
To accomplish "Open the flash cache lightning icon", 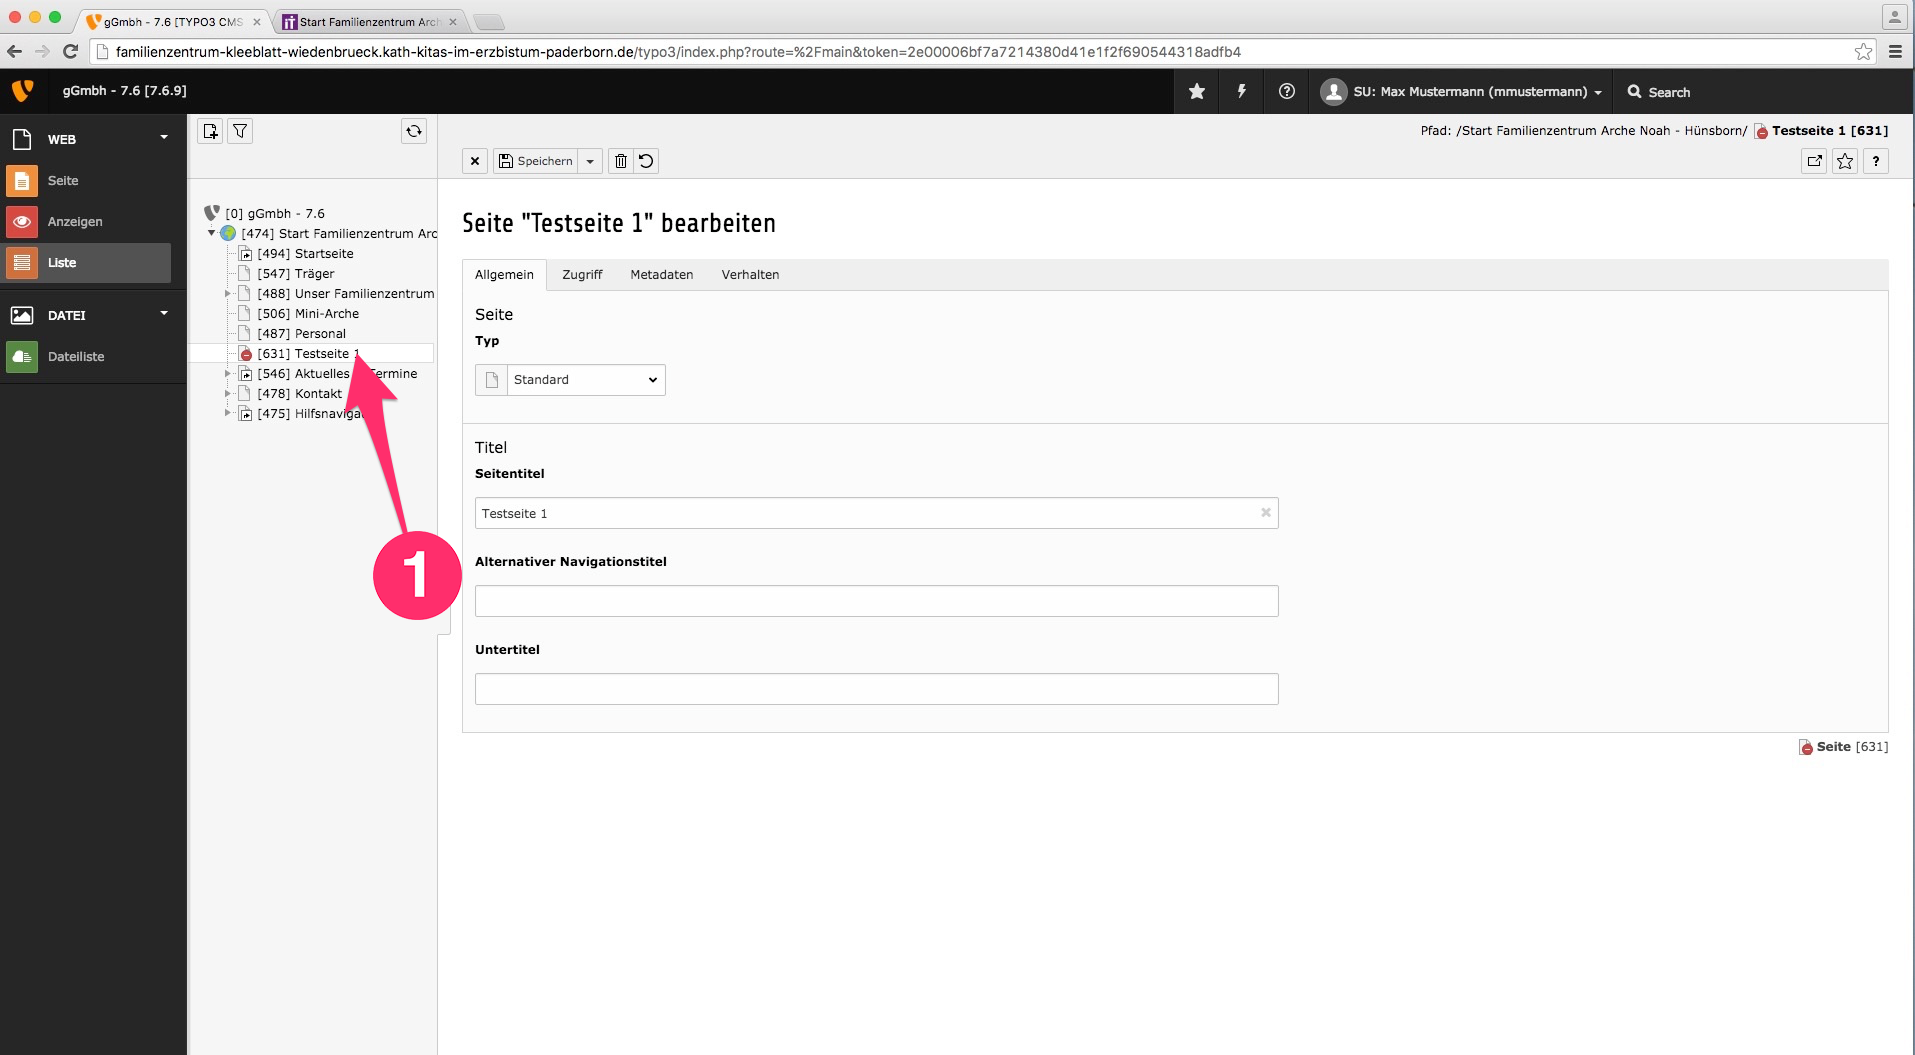I will point(1241,92).
